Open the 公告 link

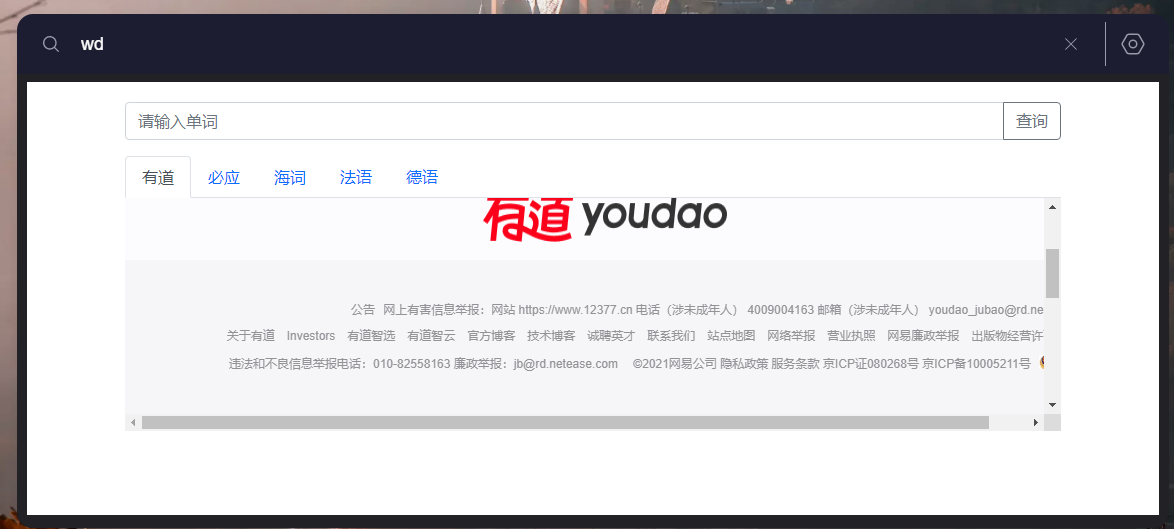[362, 310]
